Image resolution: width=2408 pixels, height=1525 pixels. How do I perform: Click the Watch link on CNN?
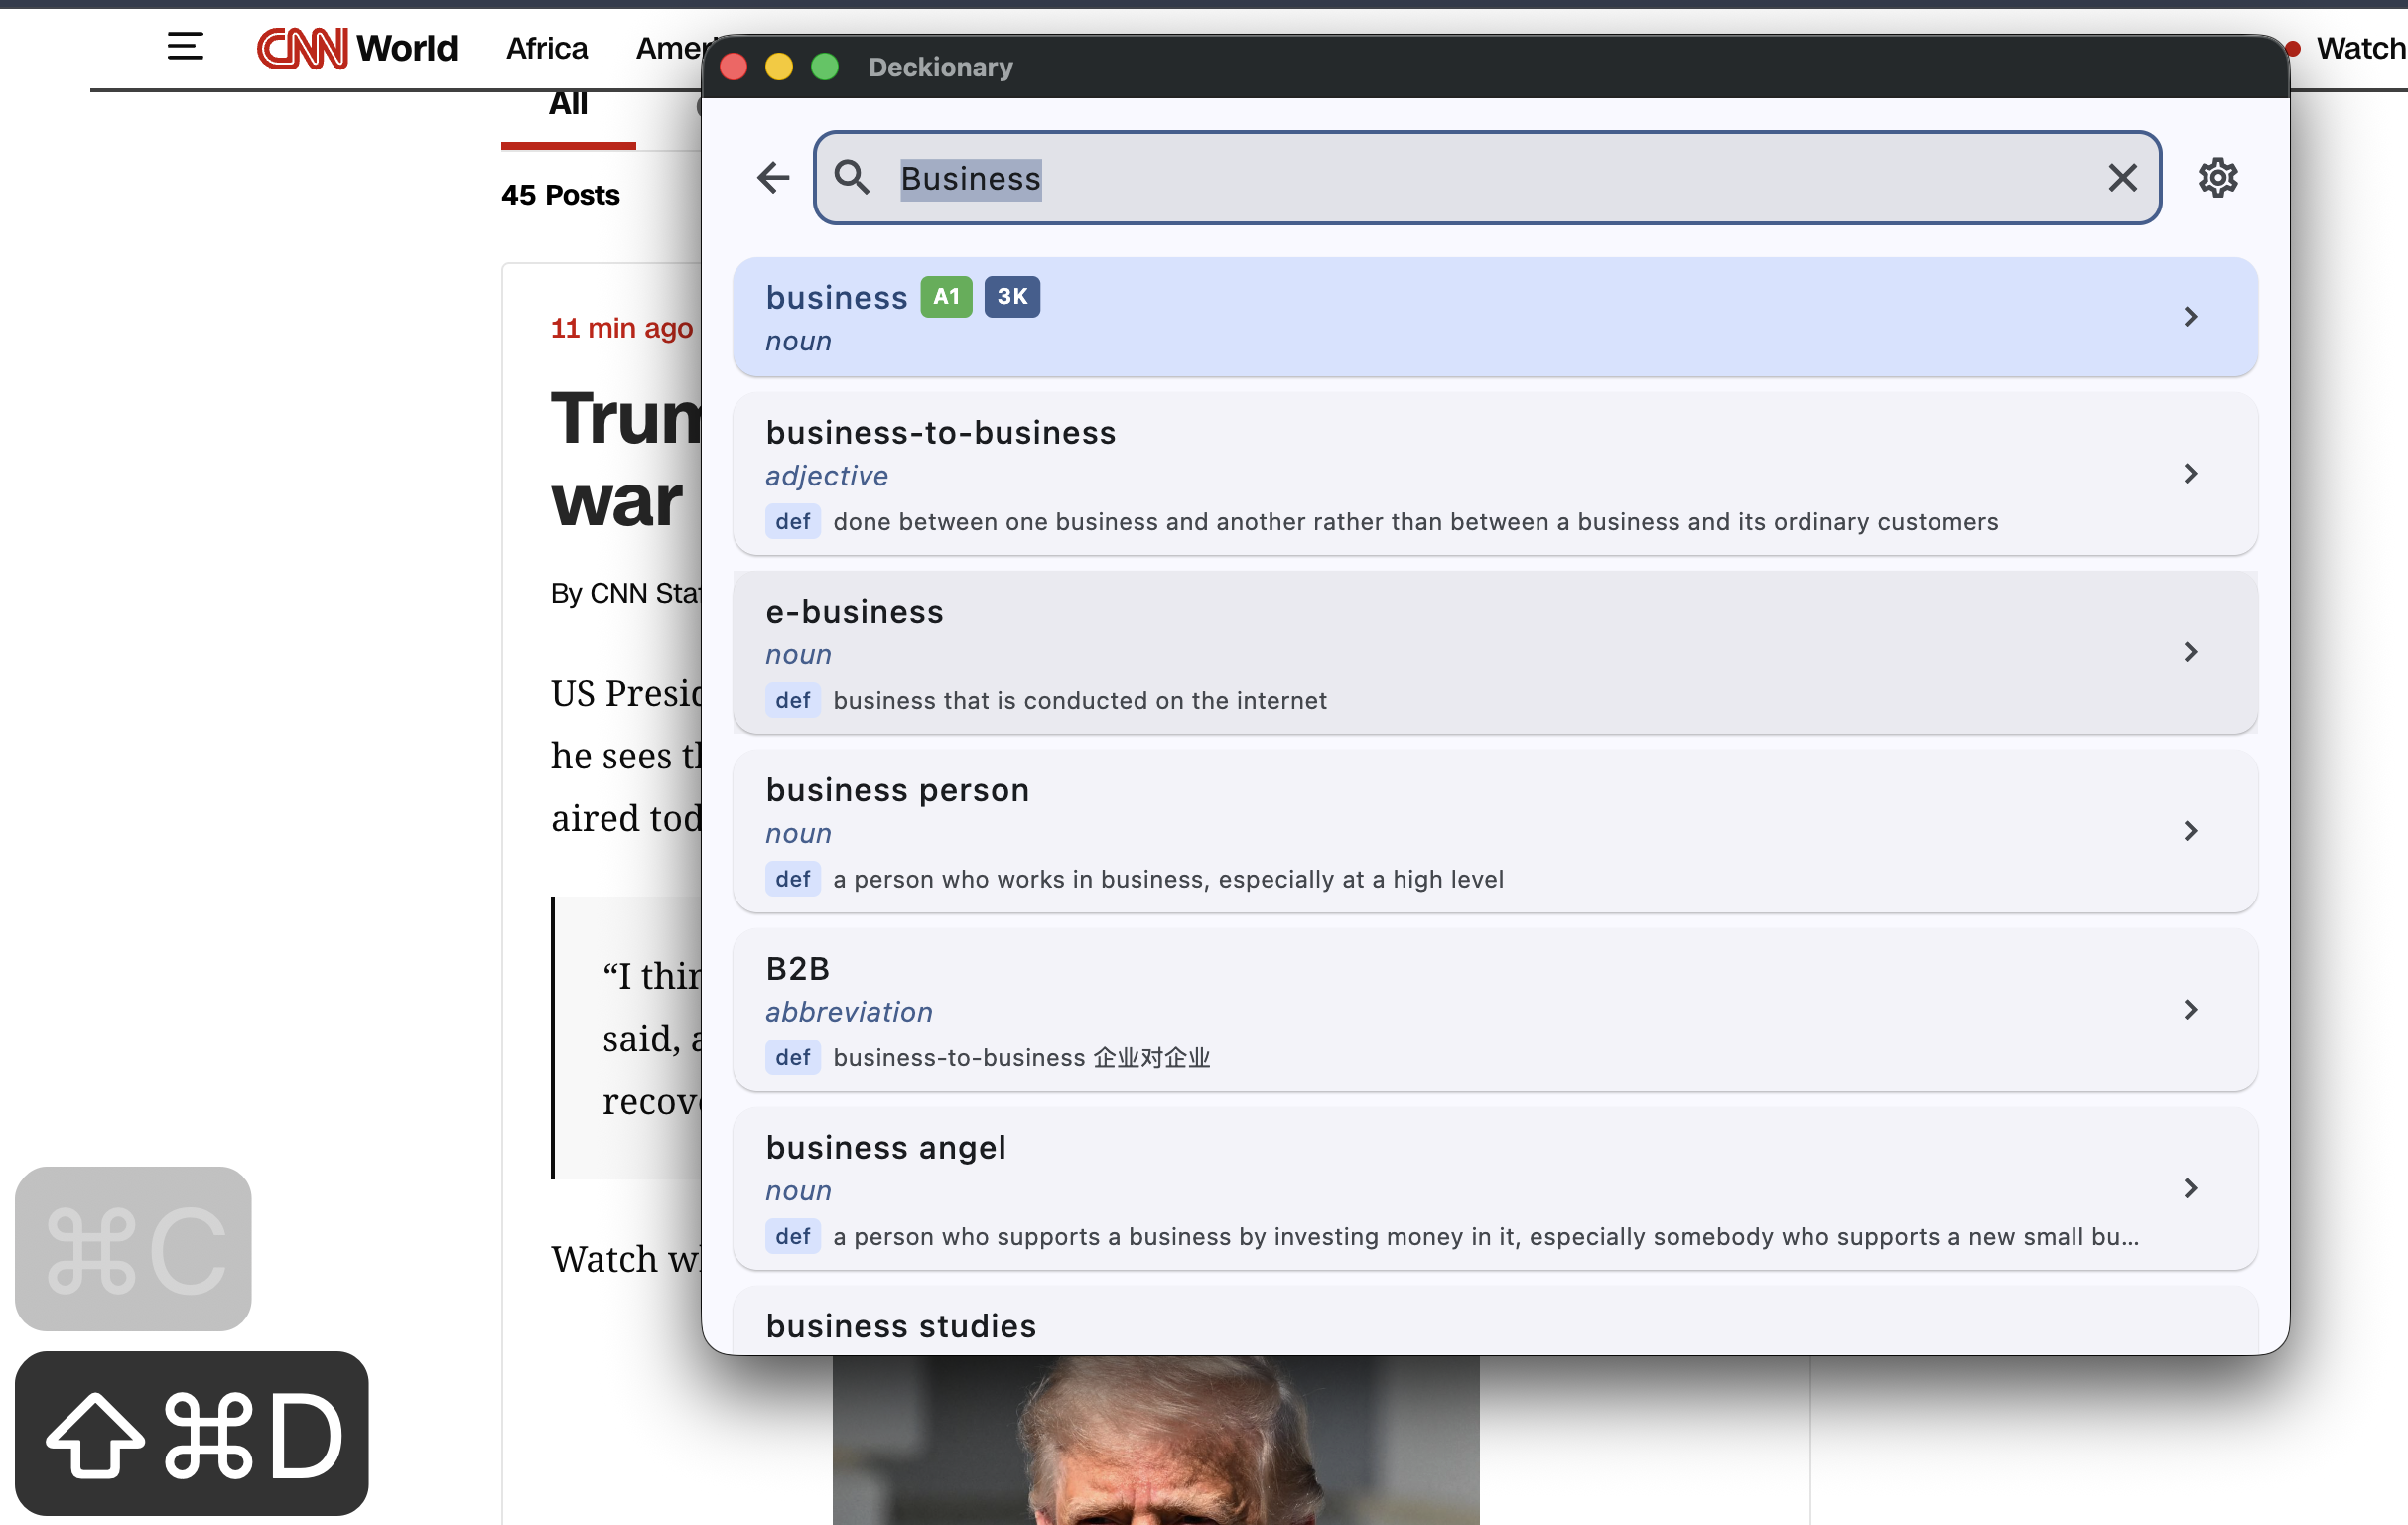tap(2360, 48)
